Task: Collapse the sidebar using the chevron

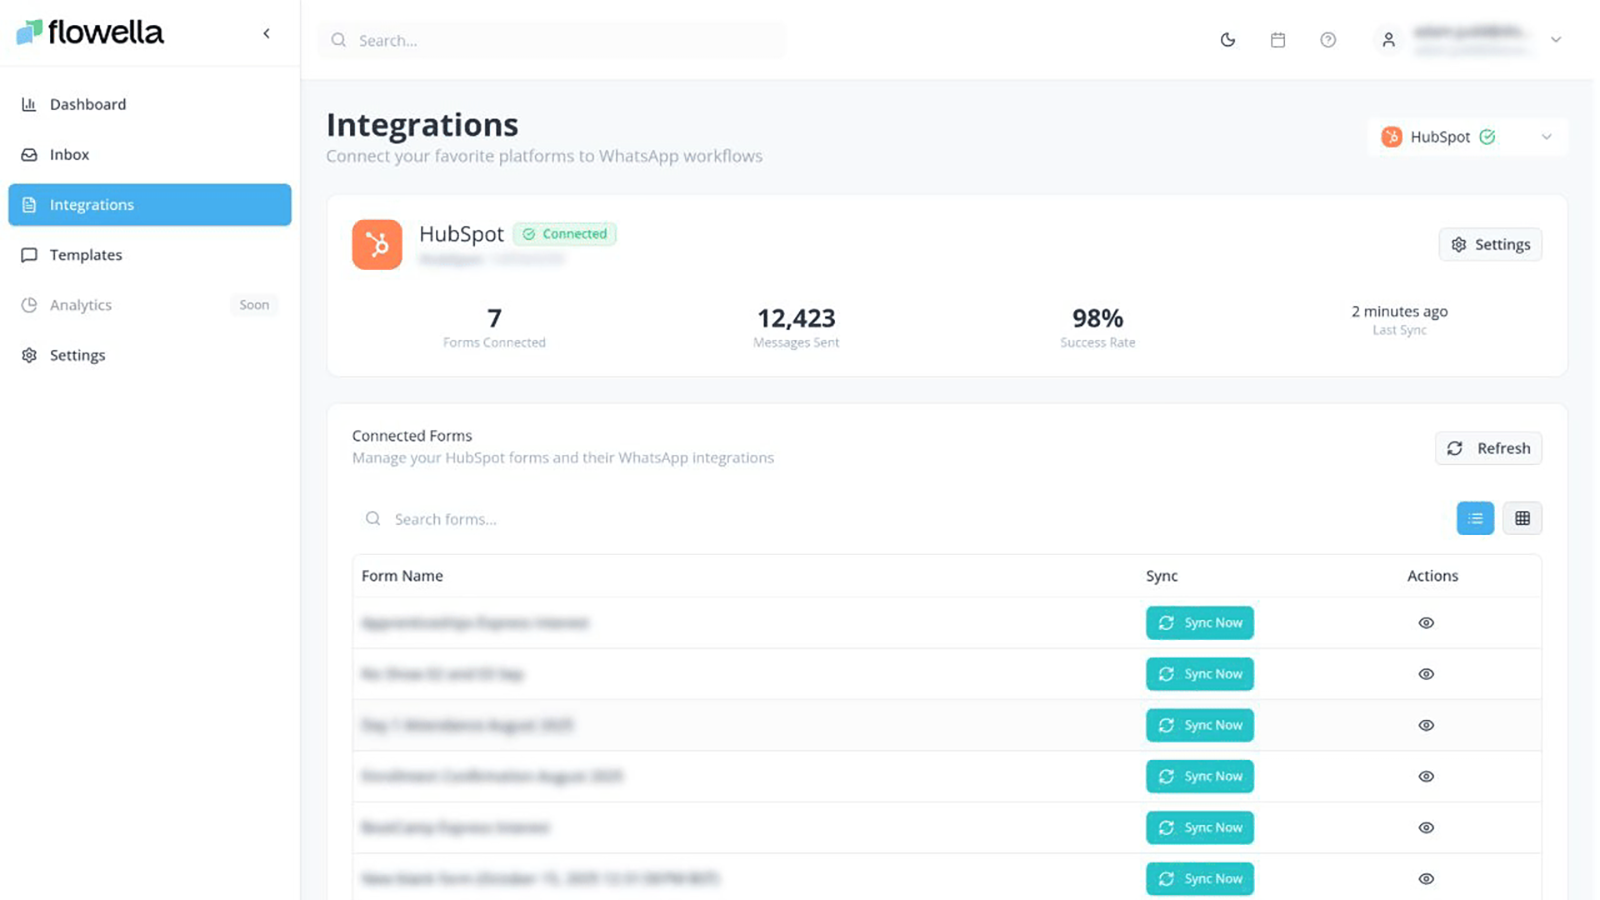Action: [267, 32]
